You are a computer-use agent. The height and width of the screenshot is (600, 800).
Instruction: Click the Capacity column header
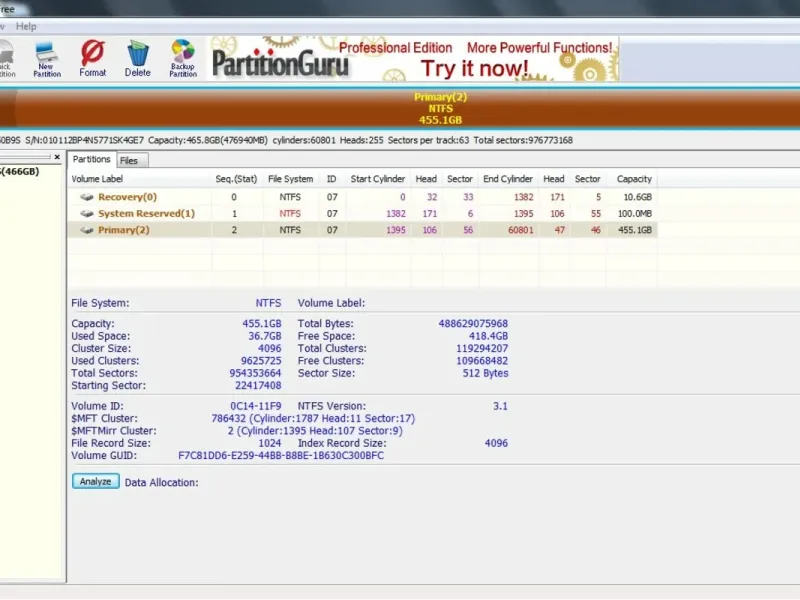[634, 179]
